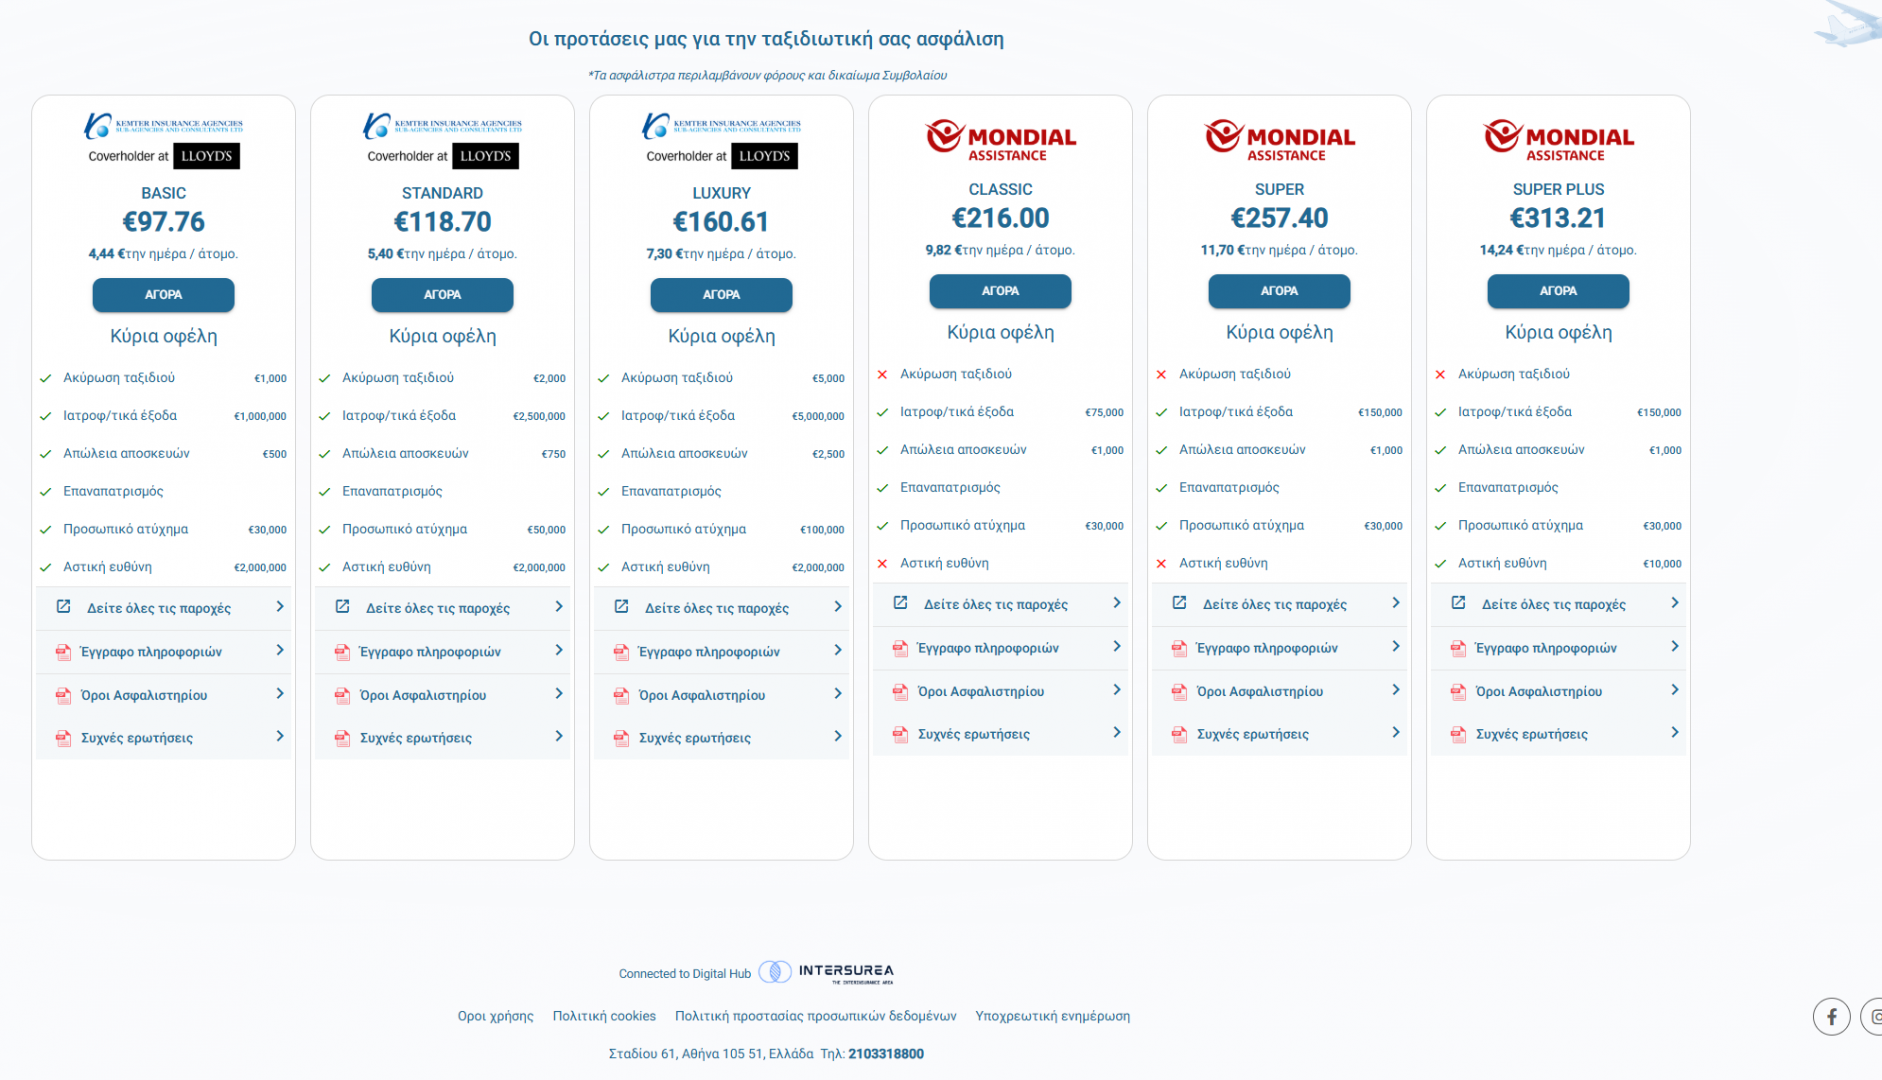Click the Kemter Lloyd's logo on the BASIC plan
Screen dimensions: 1882x1080
(163, 140)
